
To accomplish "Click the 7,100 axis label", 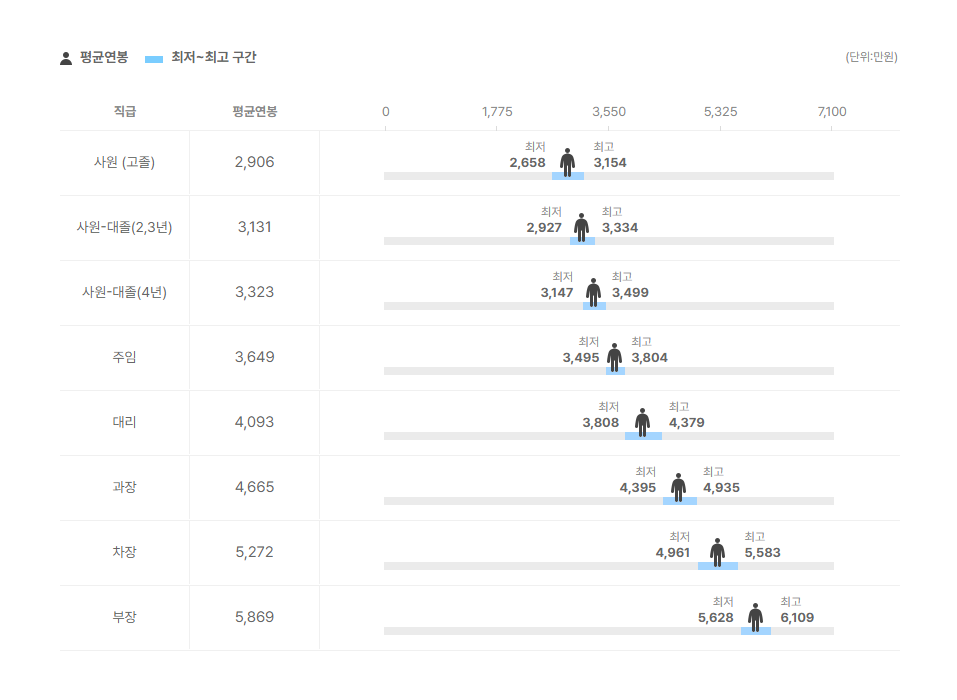I will 832,112.
